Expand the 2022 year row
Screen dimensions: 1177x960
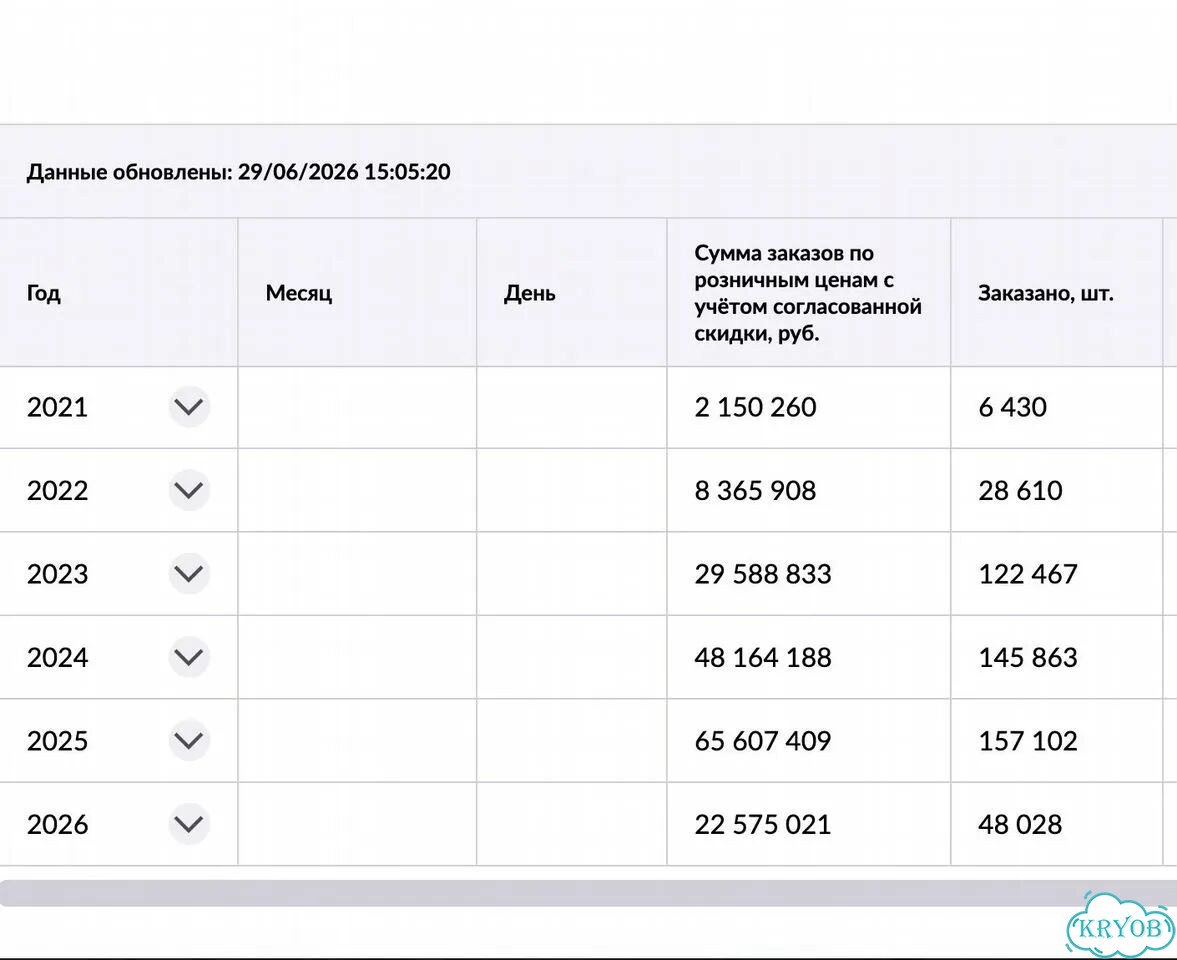(x=188, y=490)
